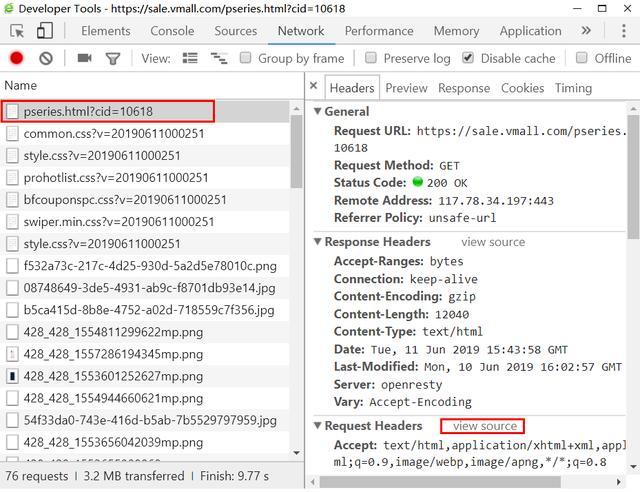Click file icon of pseries.html?cid=10618
640x492 pixels.
pyautogui.click(x=13, y=111)
